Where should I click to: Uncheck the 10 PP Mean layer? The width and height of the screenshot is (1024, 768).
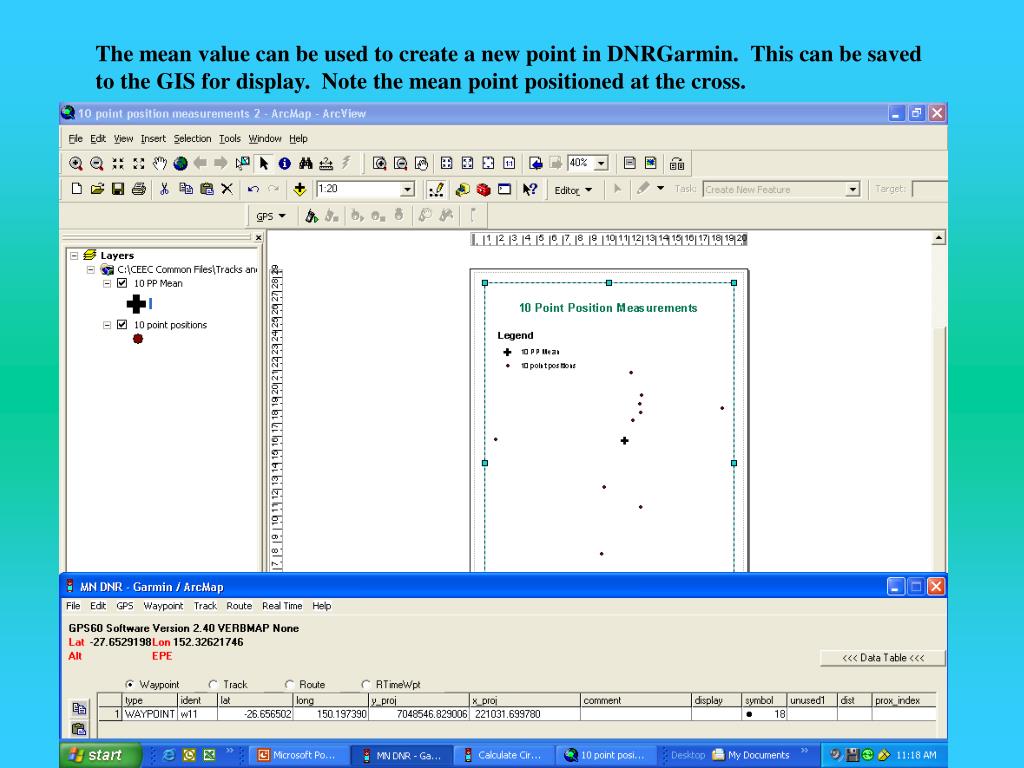(x=122, y=283)
